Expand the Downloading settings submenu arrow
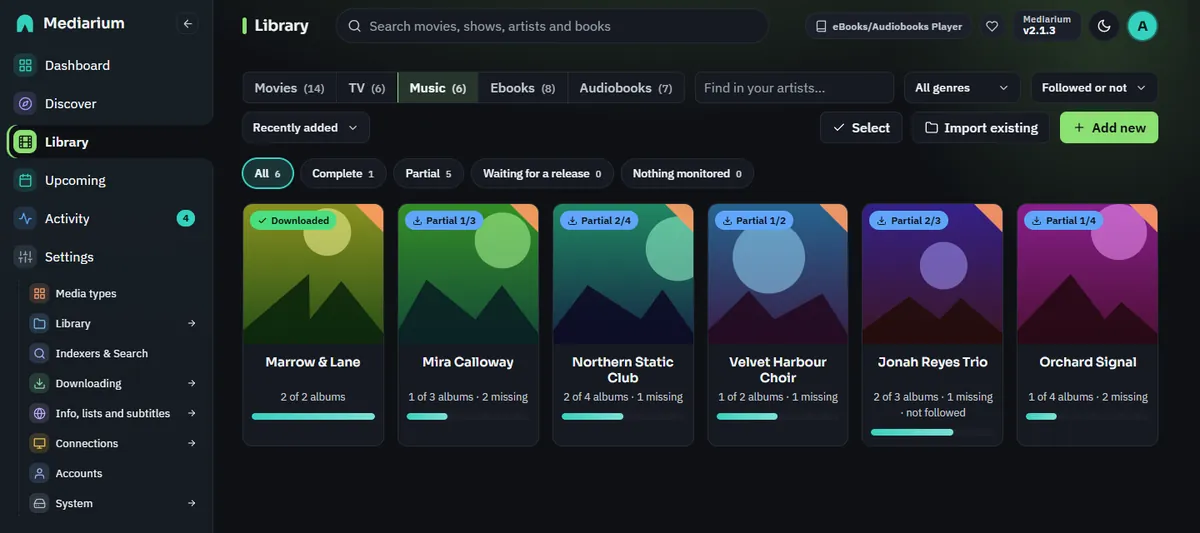1200x533 pixels. tap(192, 383)
